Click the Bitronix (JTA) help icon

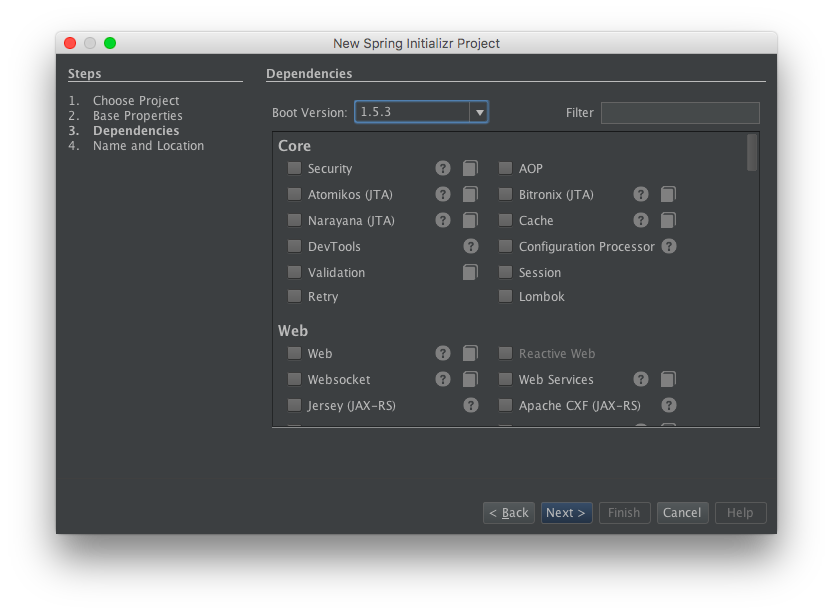[x=641, y=194]
